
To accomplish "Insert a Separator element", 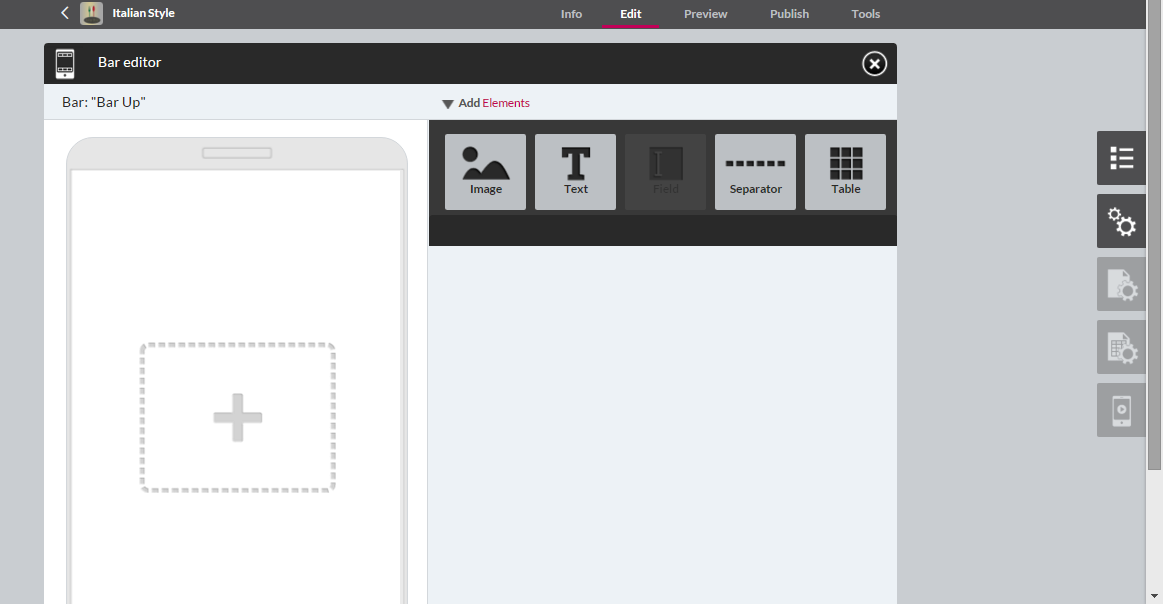I will (755, 172).
